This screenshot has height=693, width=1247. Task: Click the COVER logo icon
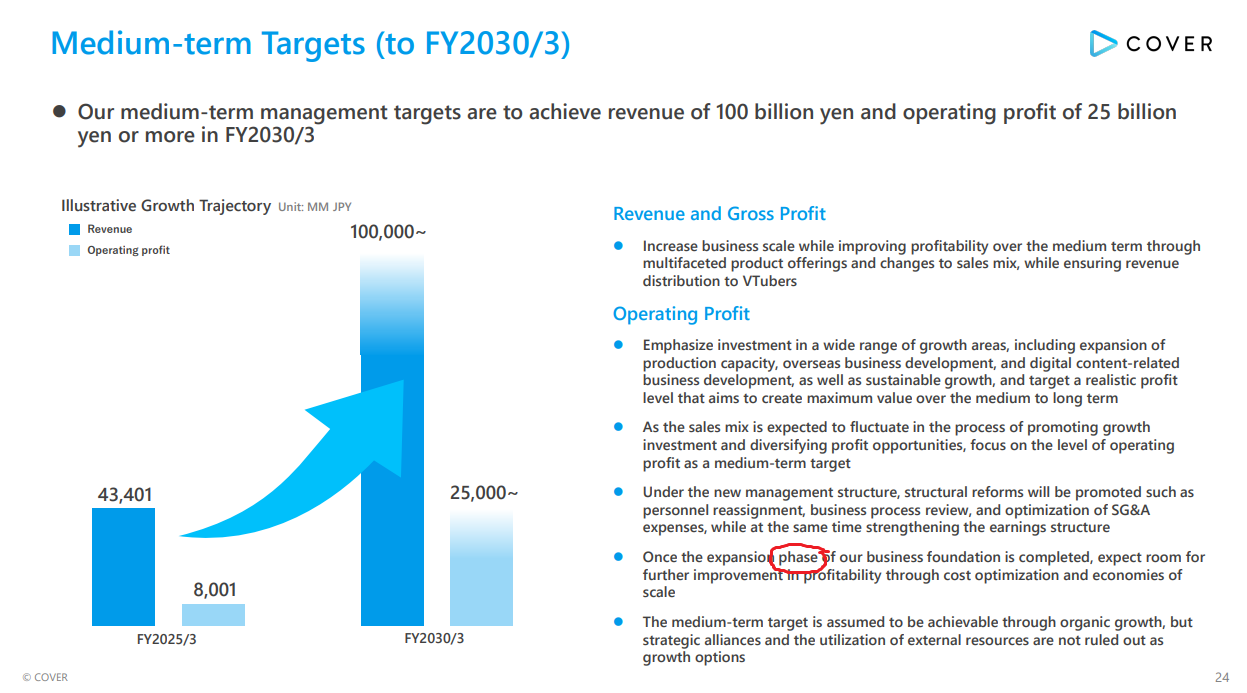[1103, 43]
